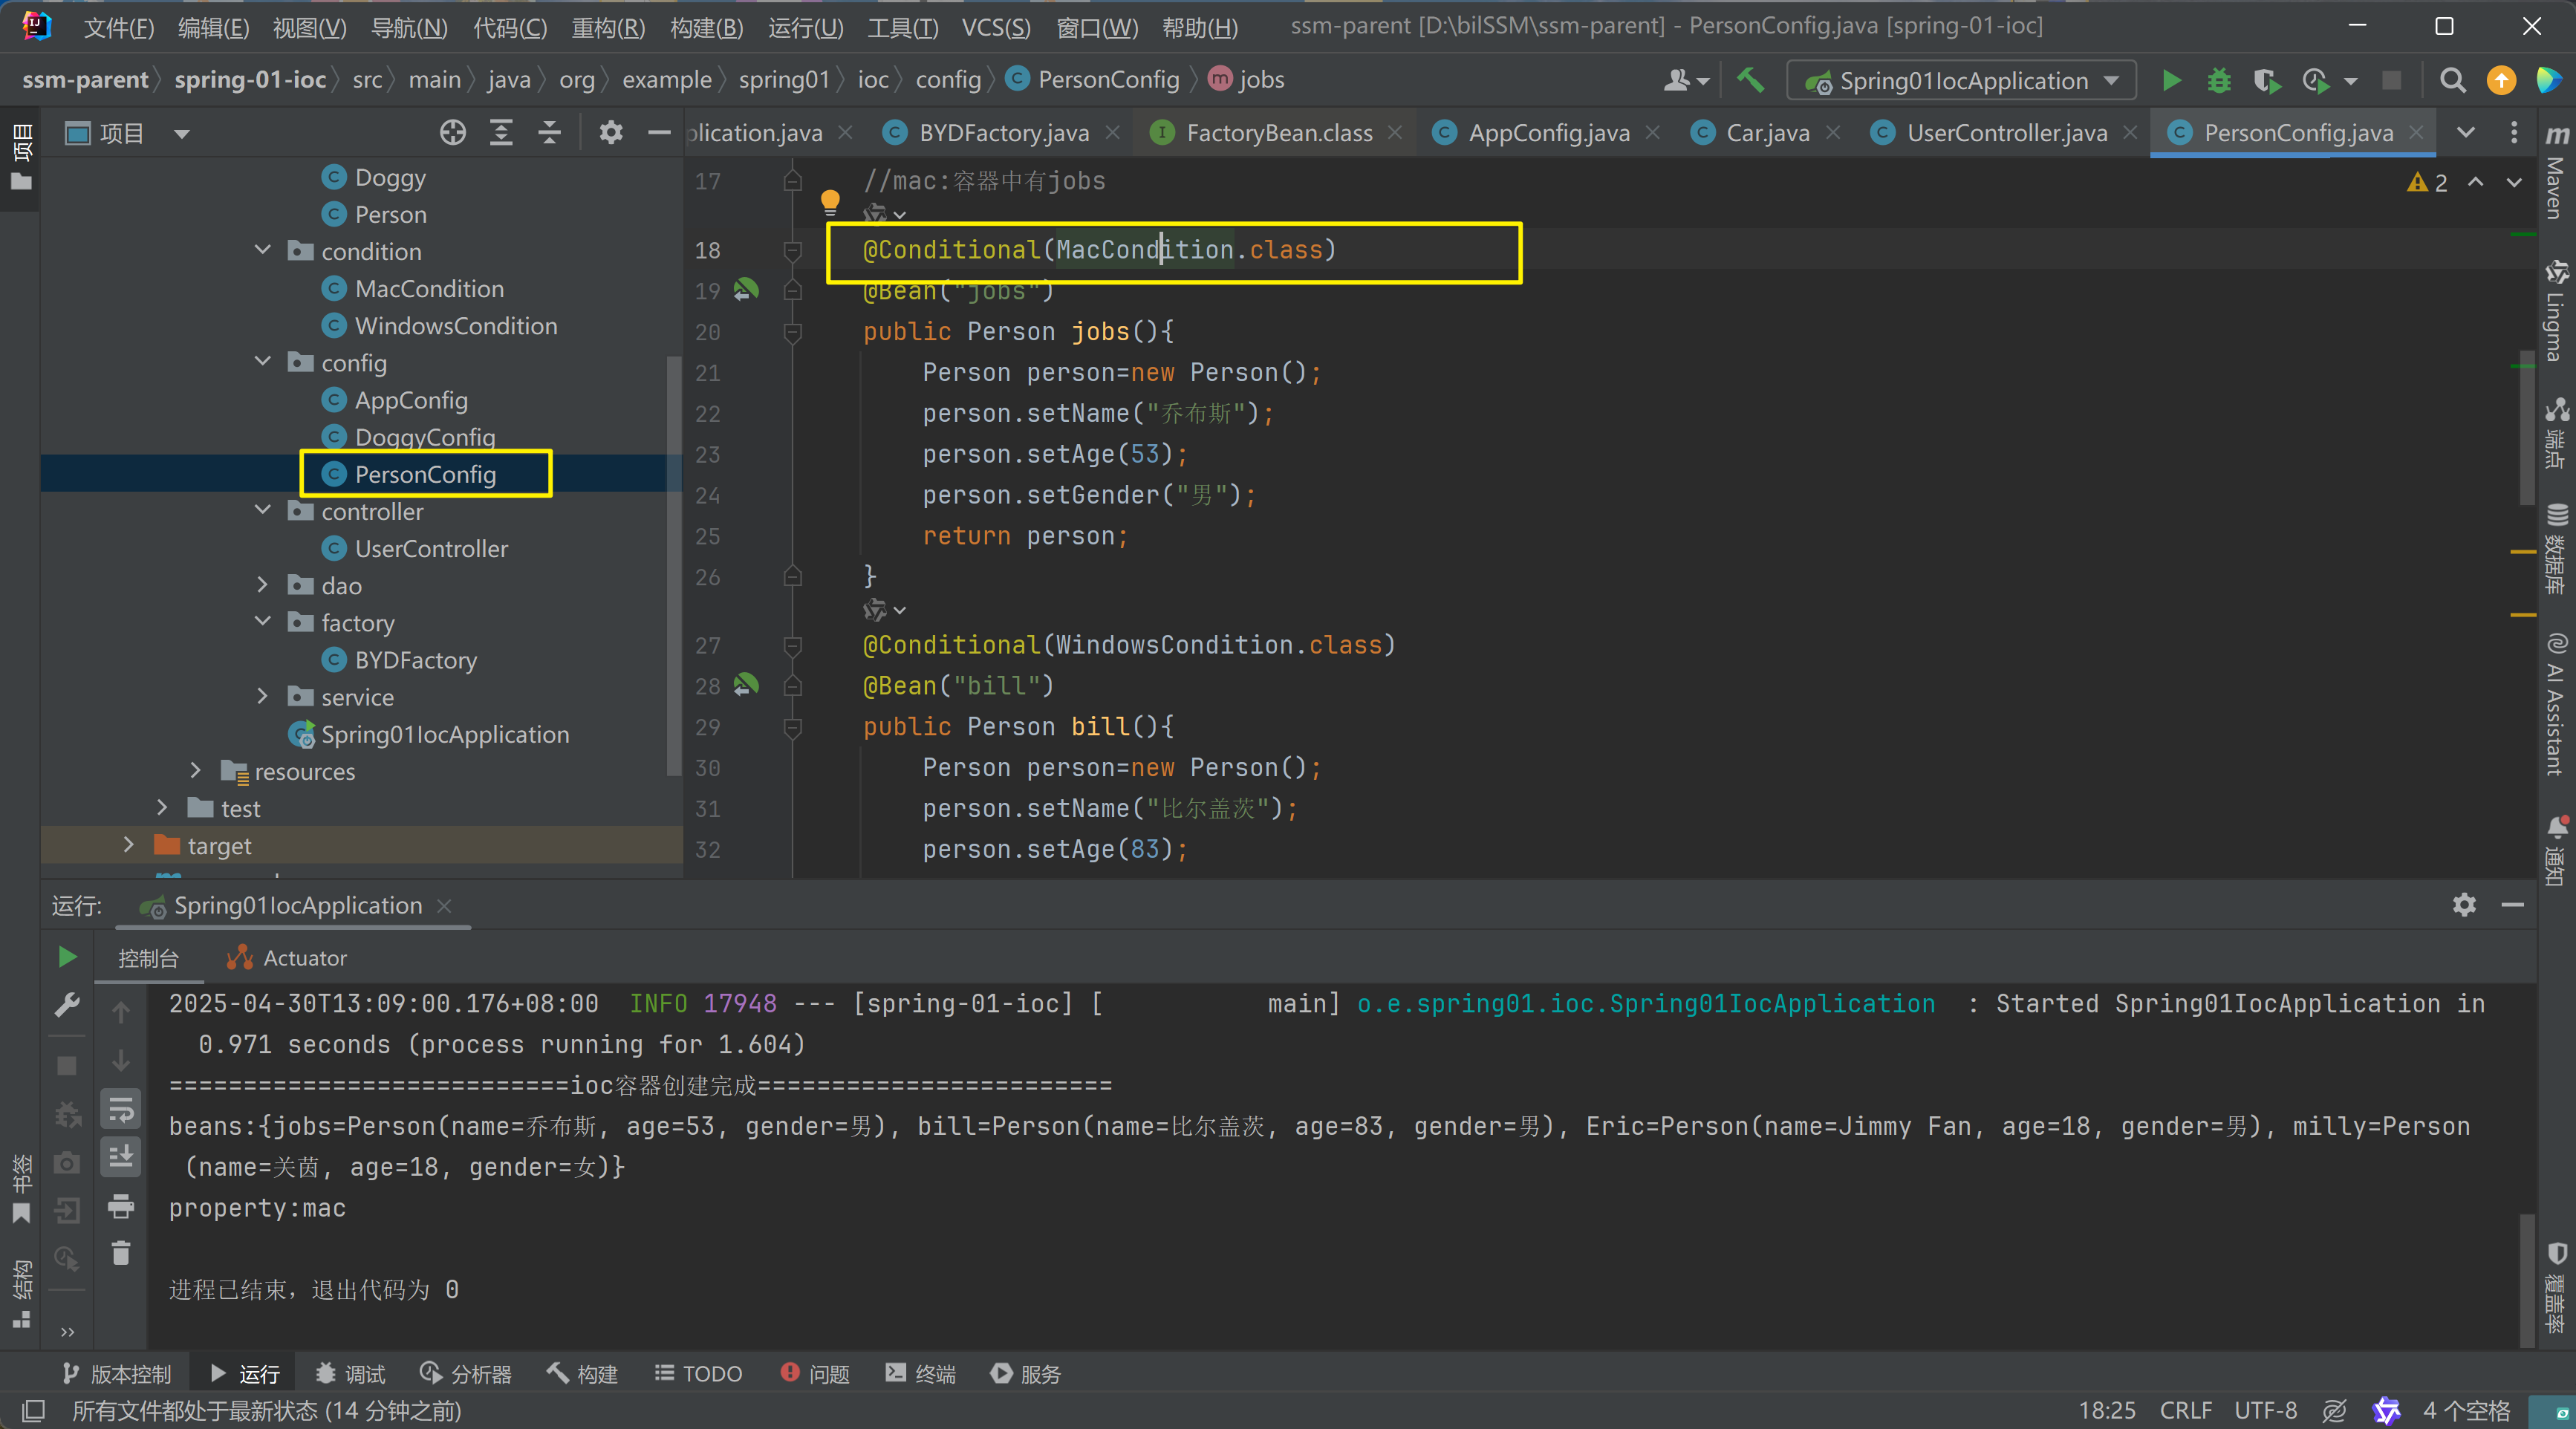Click the yellow intention lightbulb icon
2576x1429 pixels.
(x=829, y=201)
